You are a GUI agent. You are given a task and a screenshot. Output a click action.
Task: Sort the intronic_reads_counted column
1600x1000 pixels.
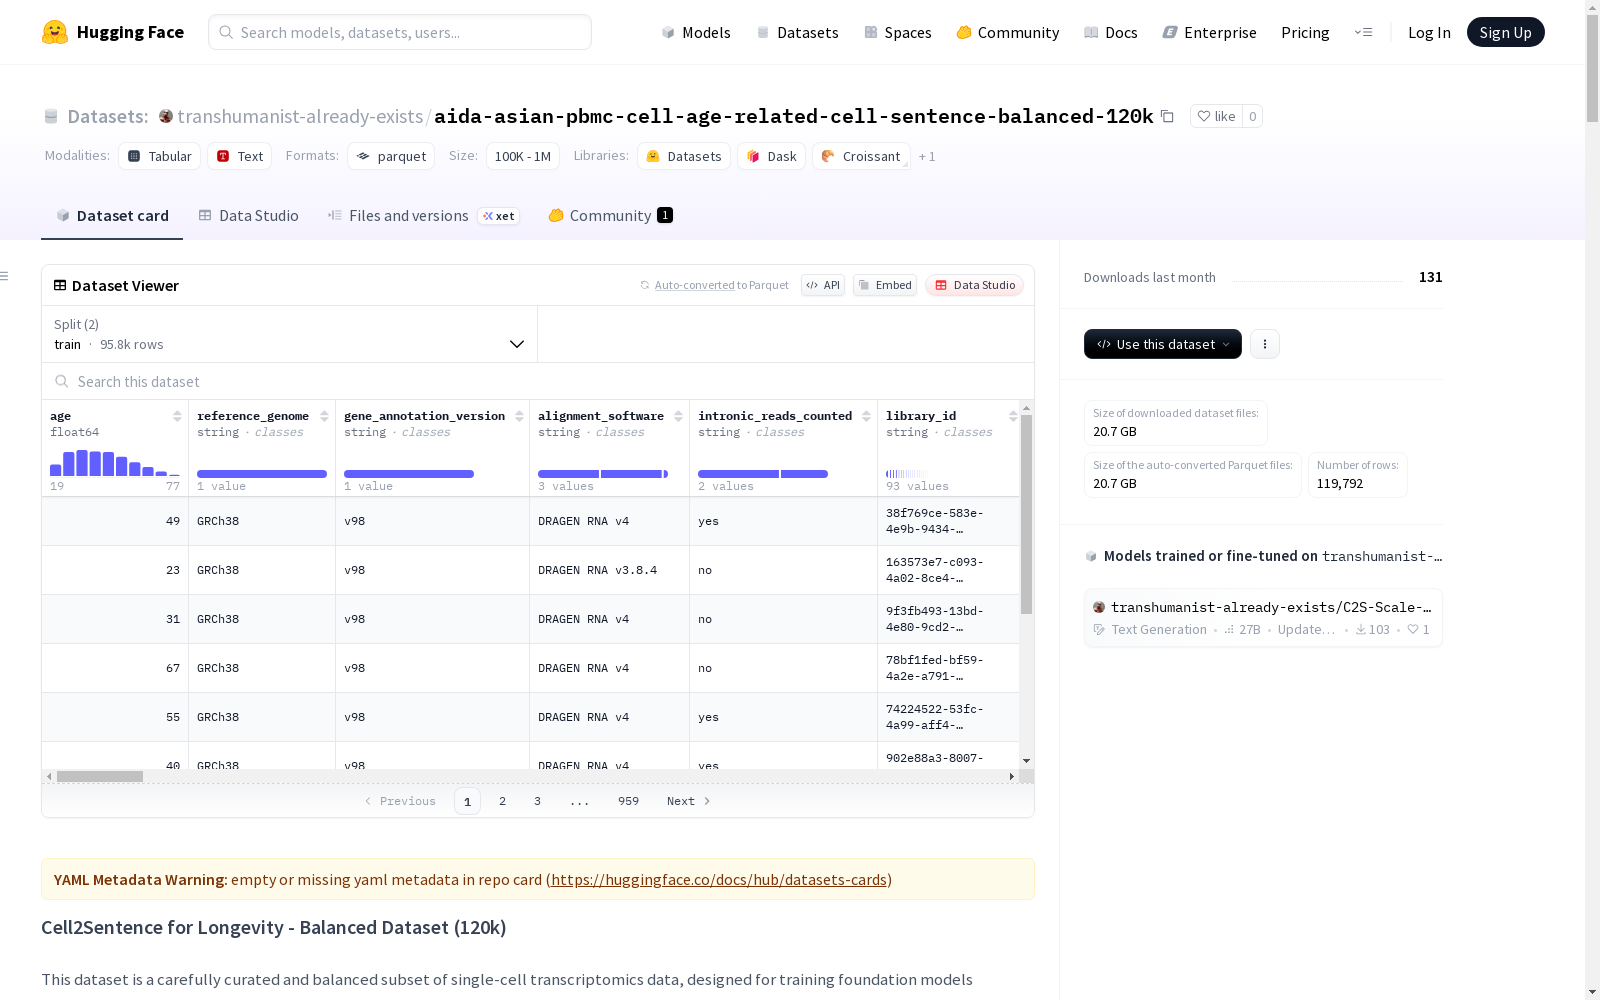(866, 416)
